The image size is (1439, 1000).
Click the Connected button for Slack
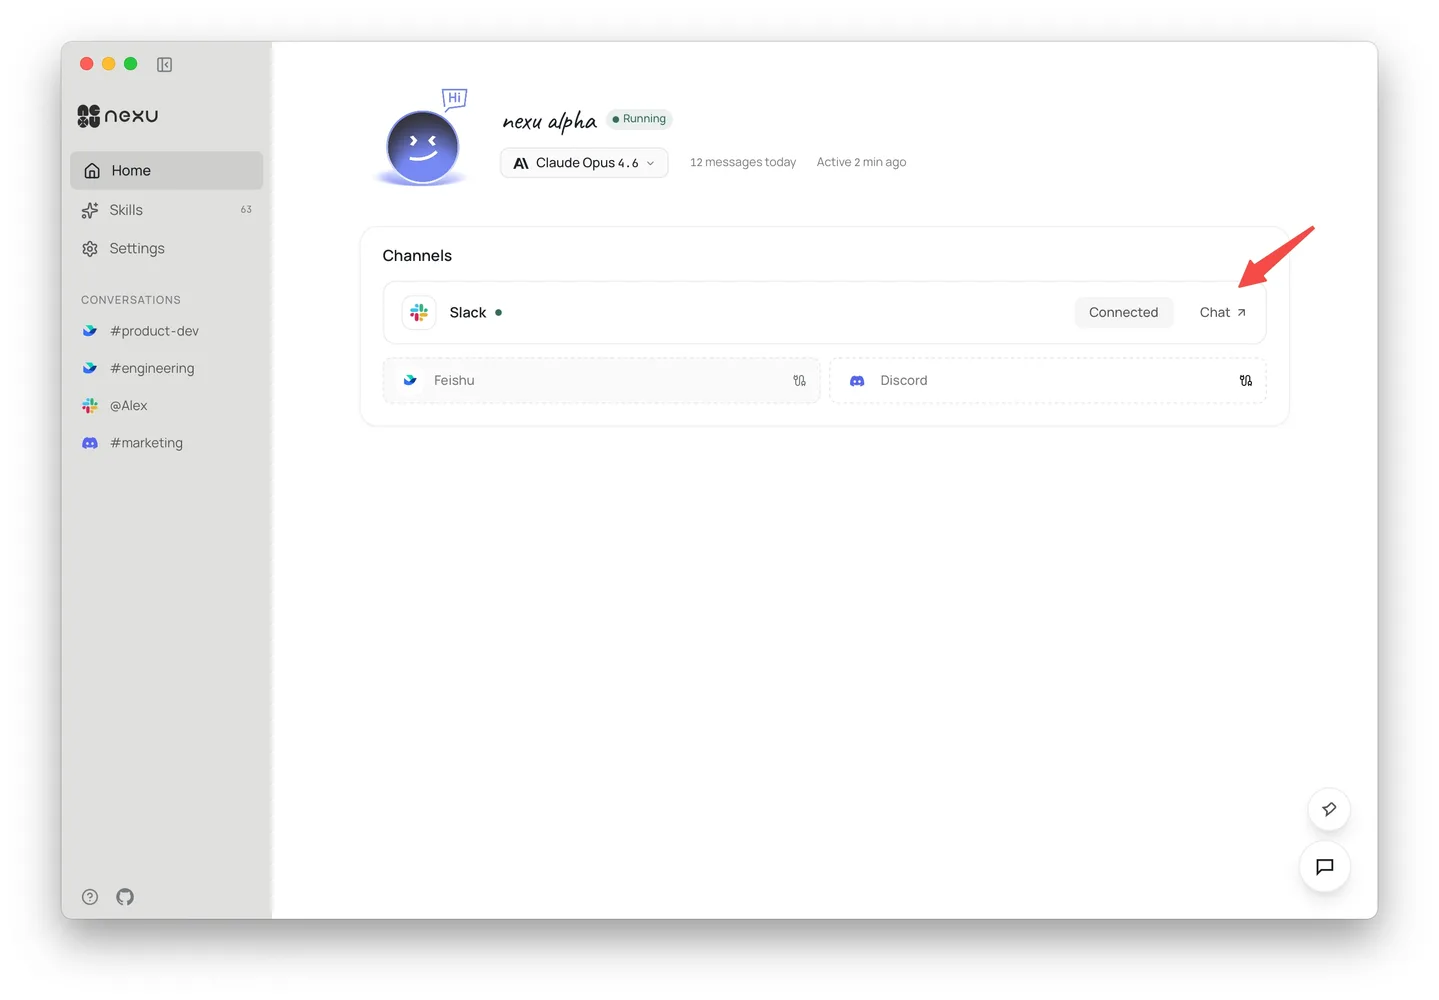(x=1123, y=312)
